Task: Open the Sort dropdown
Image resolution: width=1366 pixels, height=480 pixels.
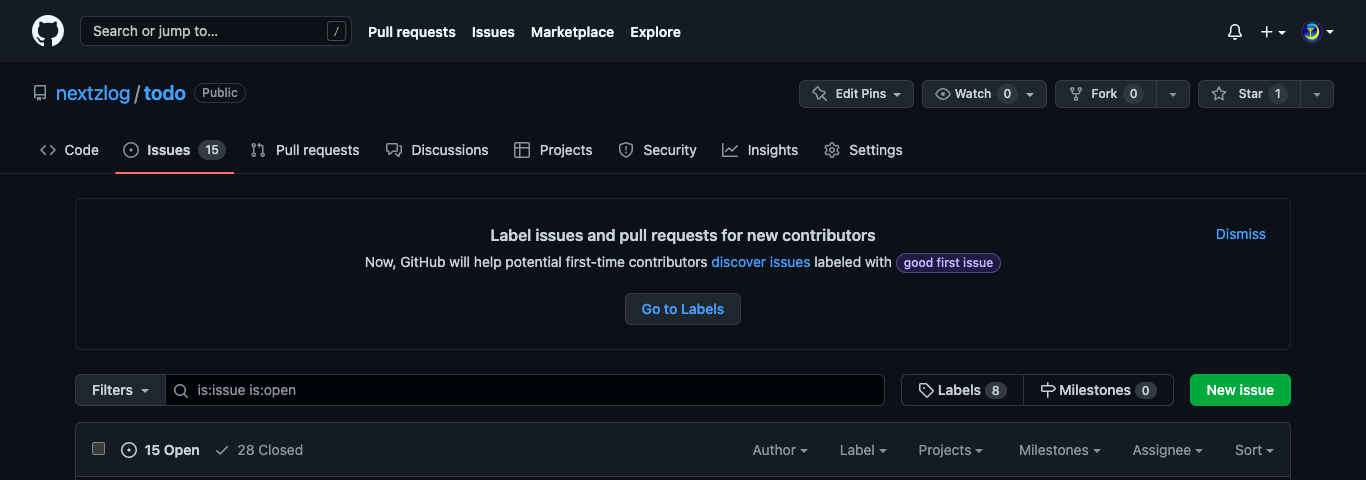Action: [1254, 450]
